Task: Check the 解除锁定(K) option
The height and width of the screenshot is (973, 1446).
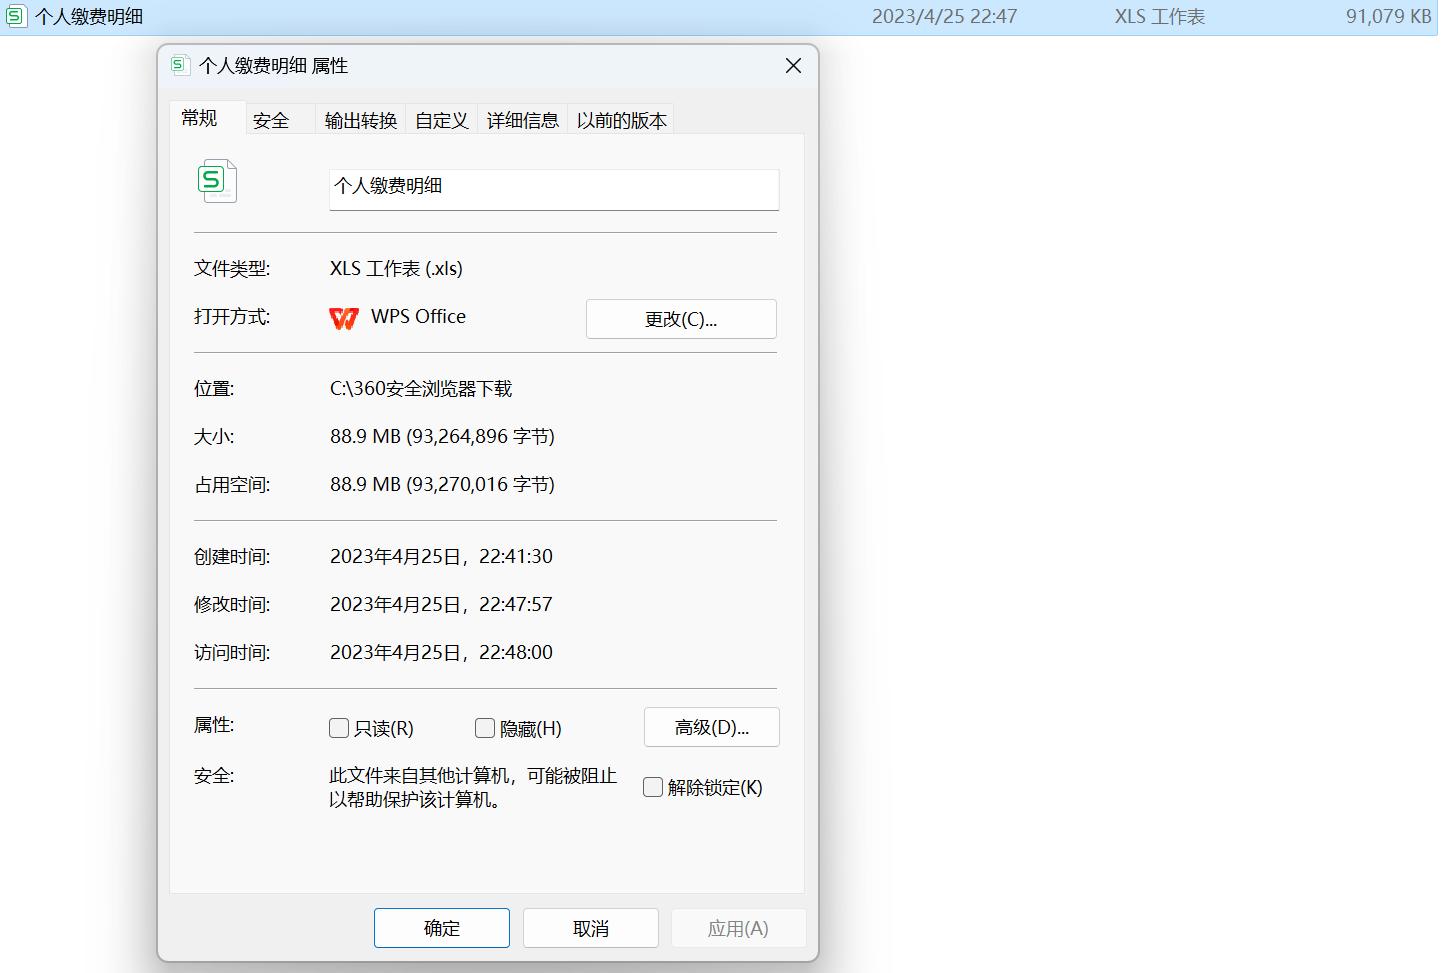Action: click(x=652, y=787)
